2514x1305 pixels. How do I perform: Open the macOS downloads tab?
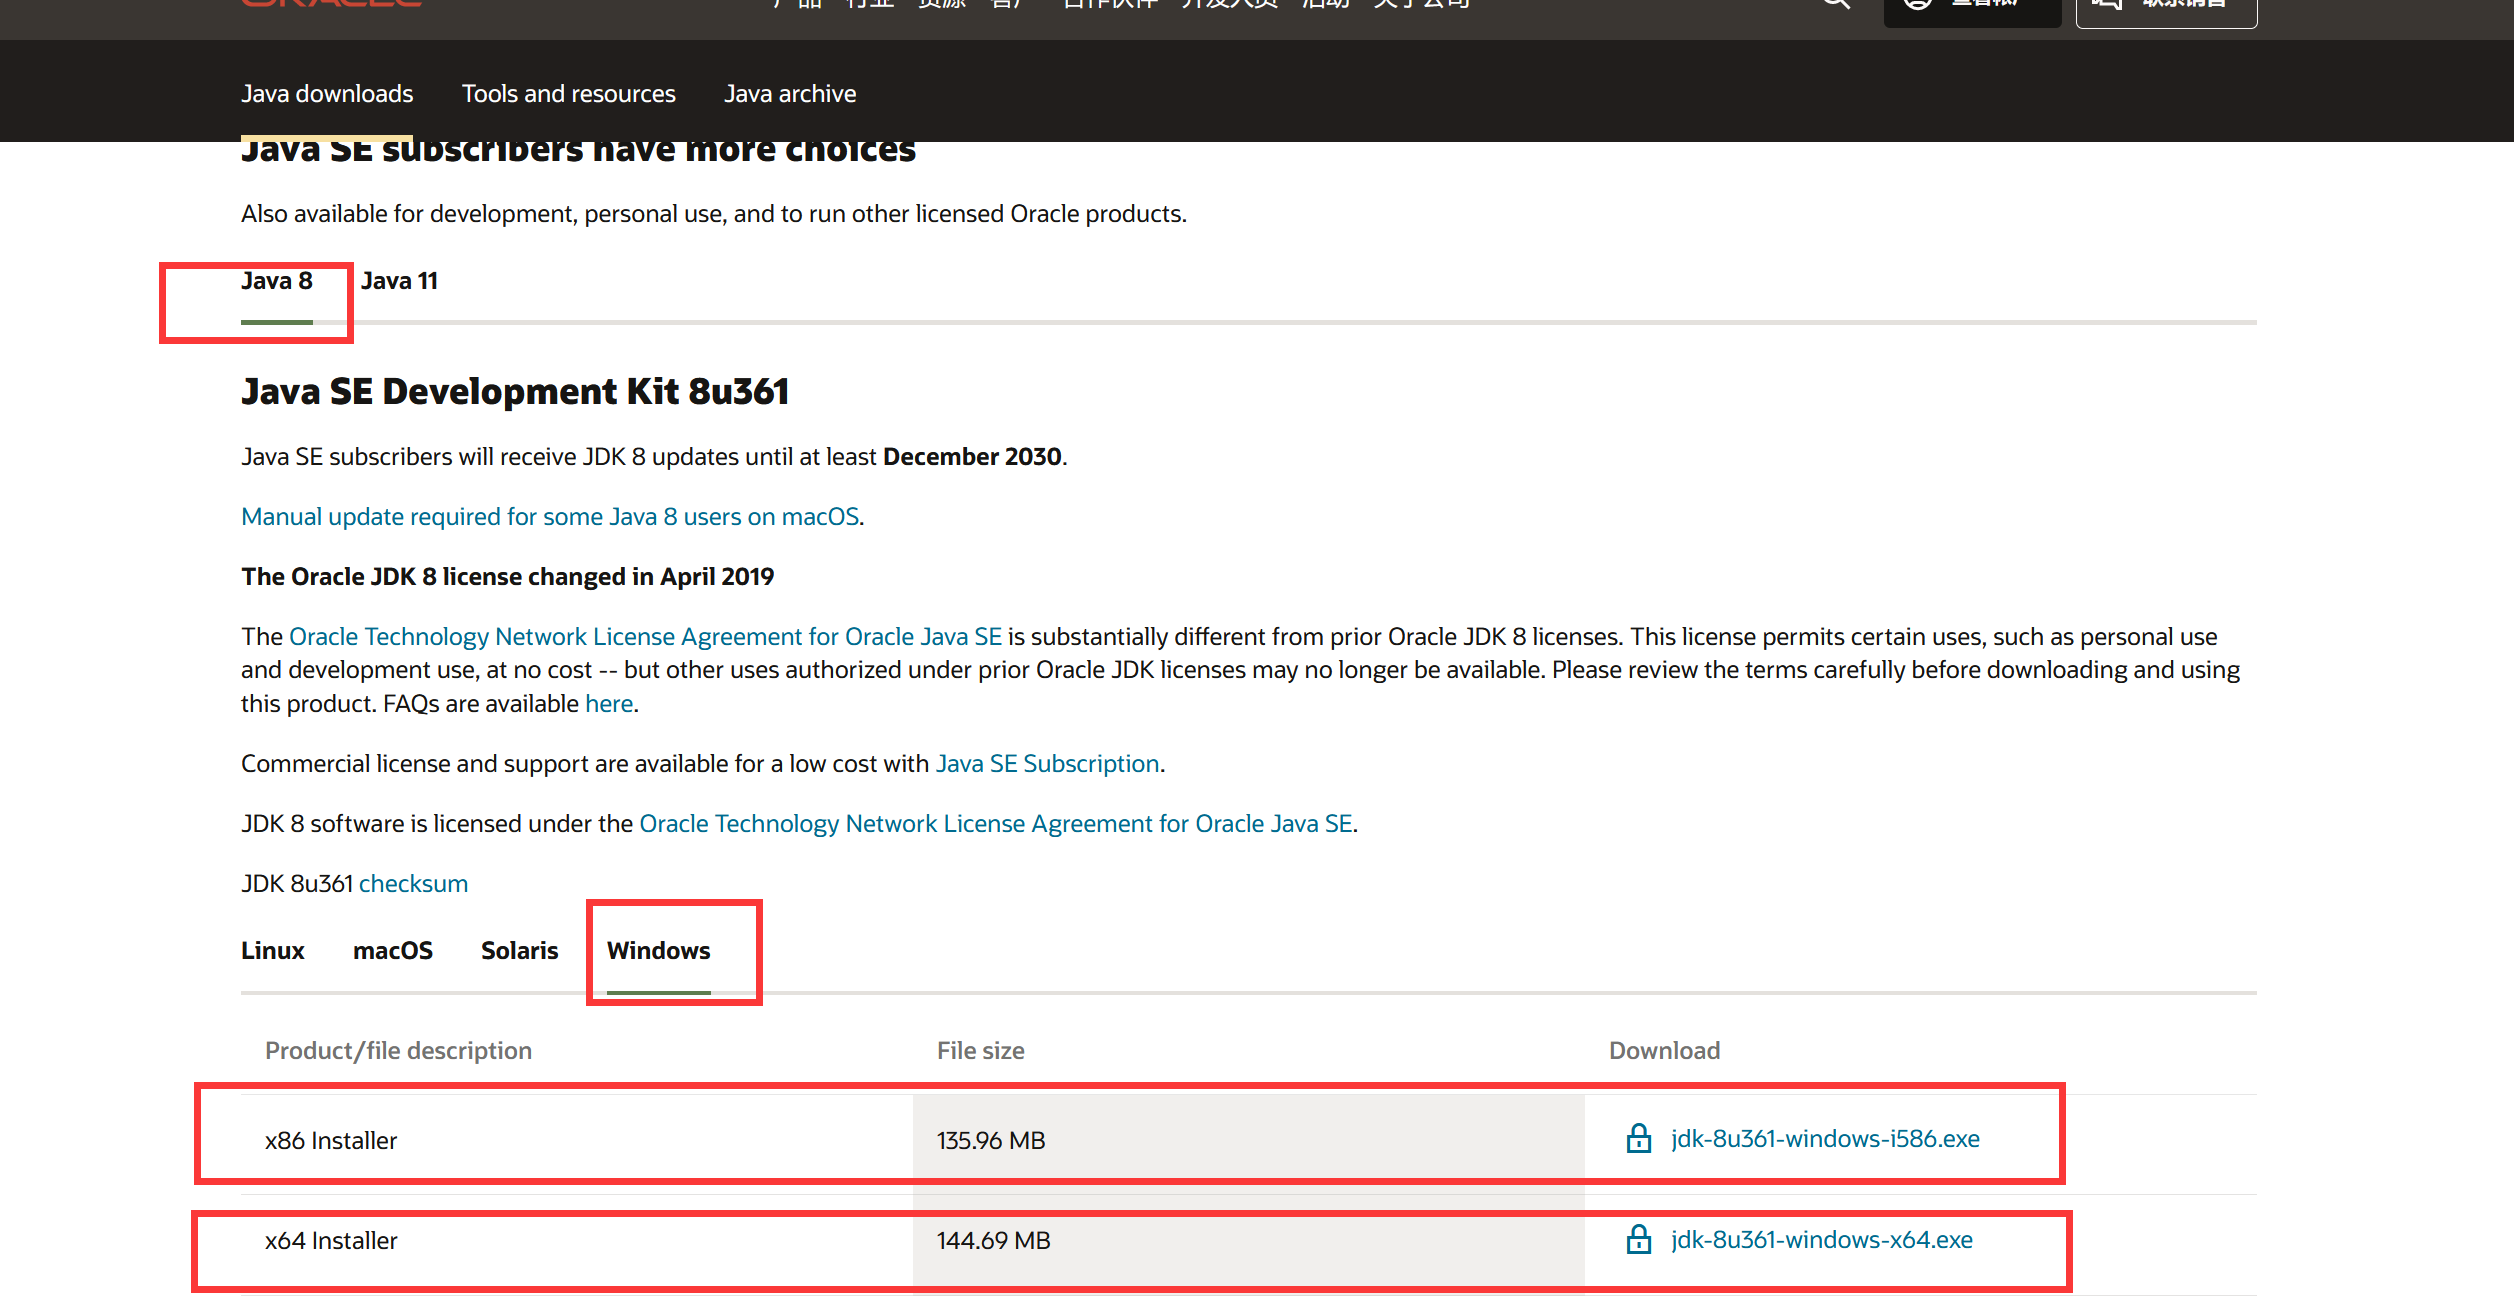(392, 951)
